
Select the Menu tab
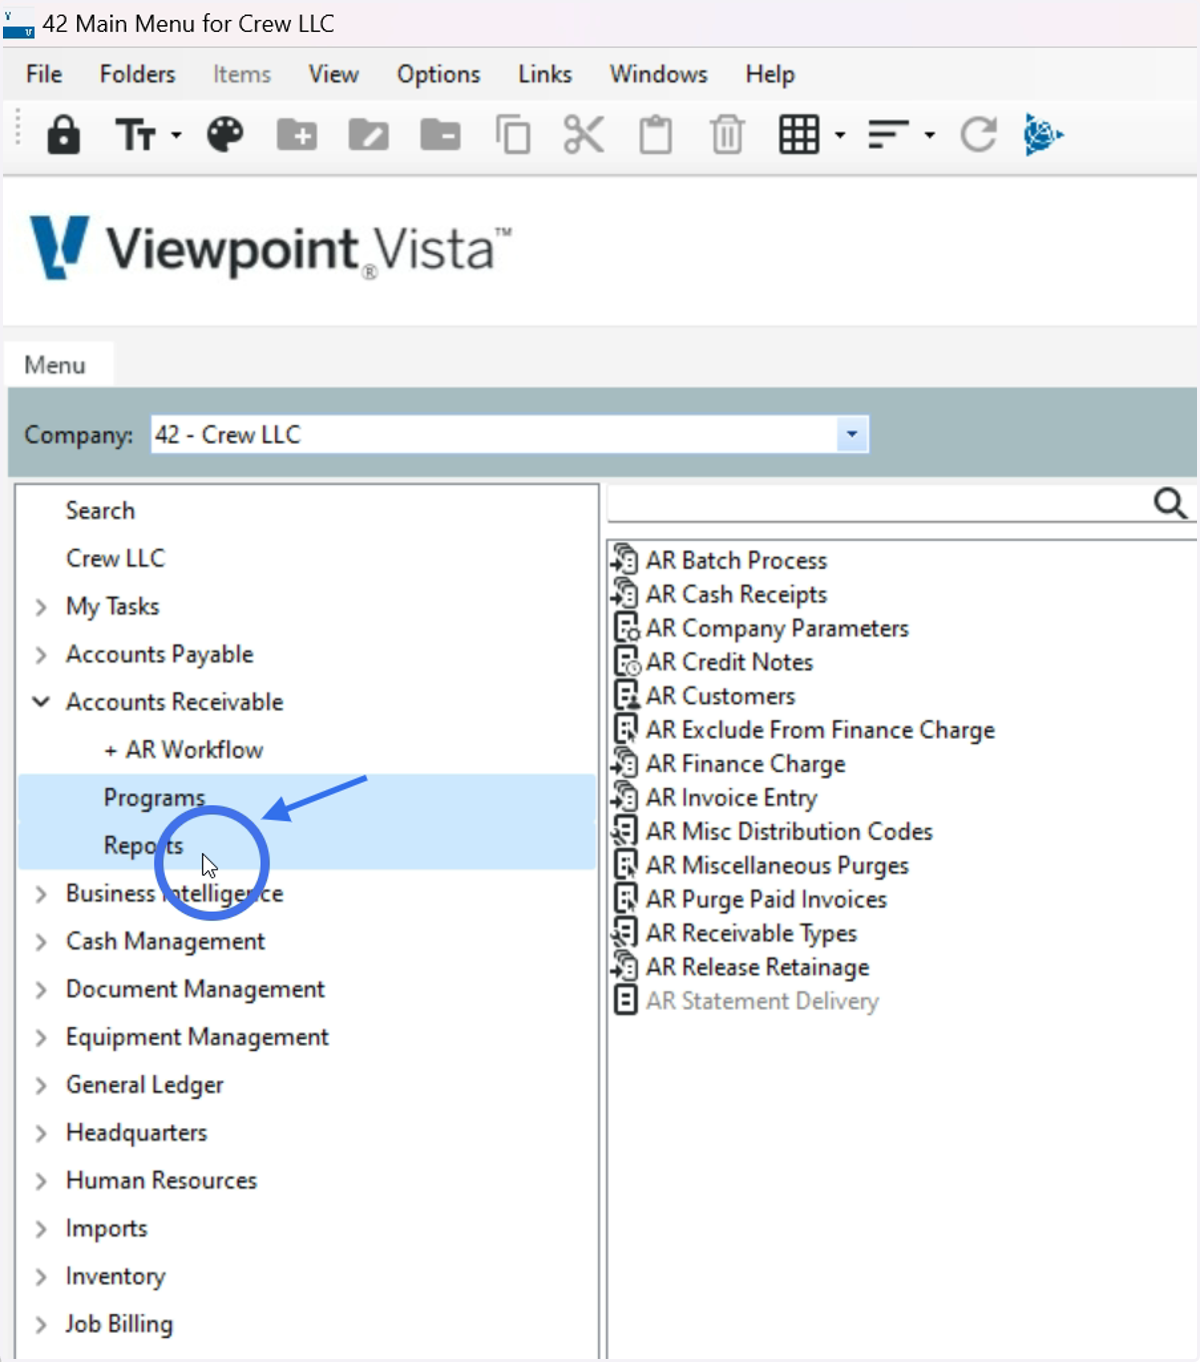pyautogui.click(x=56, y=365)
